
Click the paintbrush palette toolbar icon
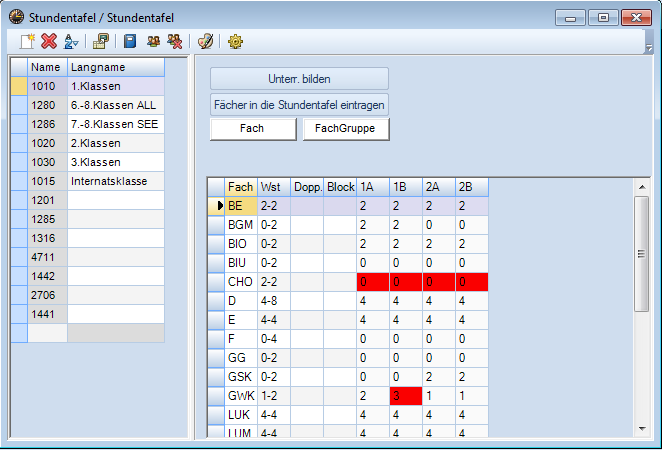pyautogui.click(x=205, y=41)
